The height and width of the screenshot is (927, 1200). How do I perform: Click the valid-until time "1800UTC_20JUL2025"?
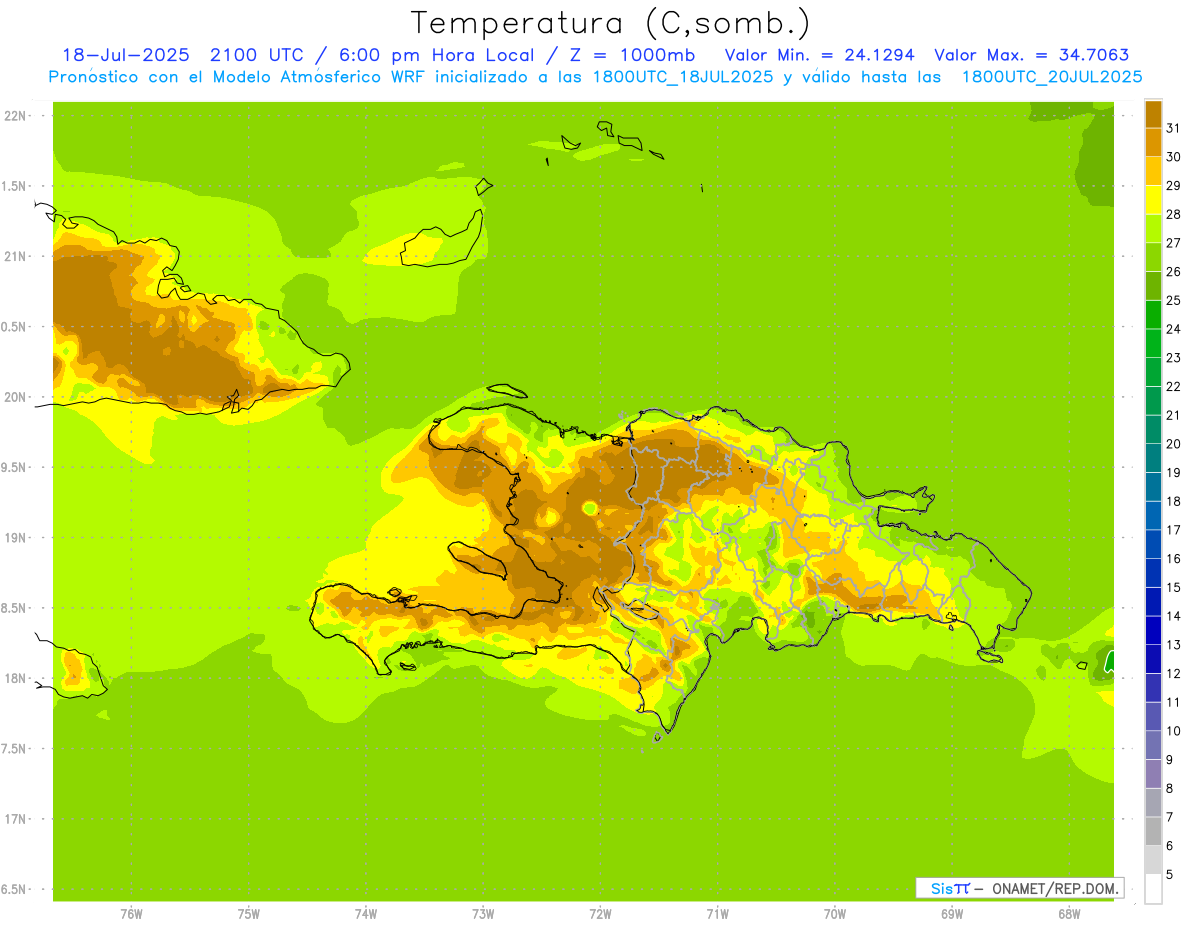tap(1052, 77)
